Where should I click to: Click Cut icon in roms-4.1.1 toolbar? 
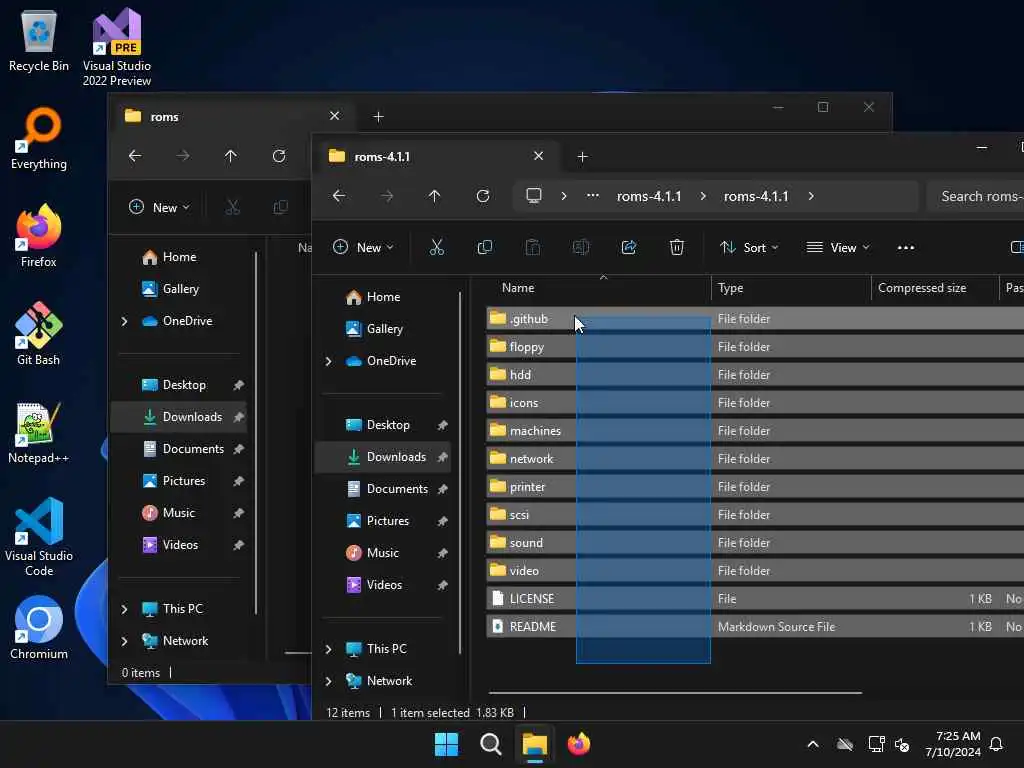[x=436, y=248]
